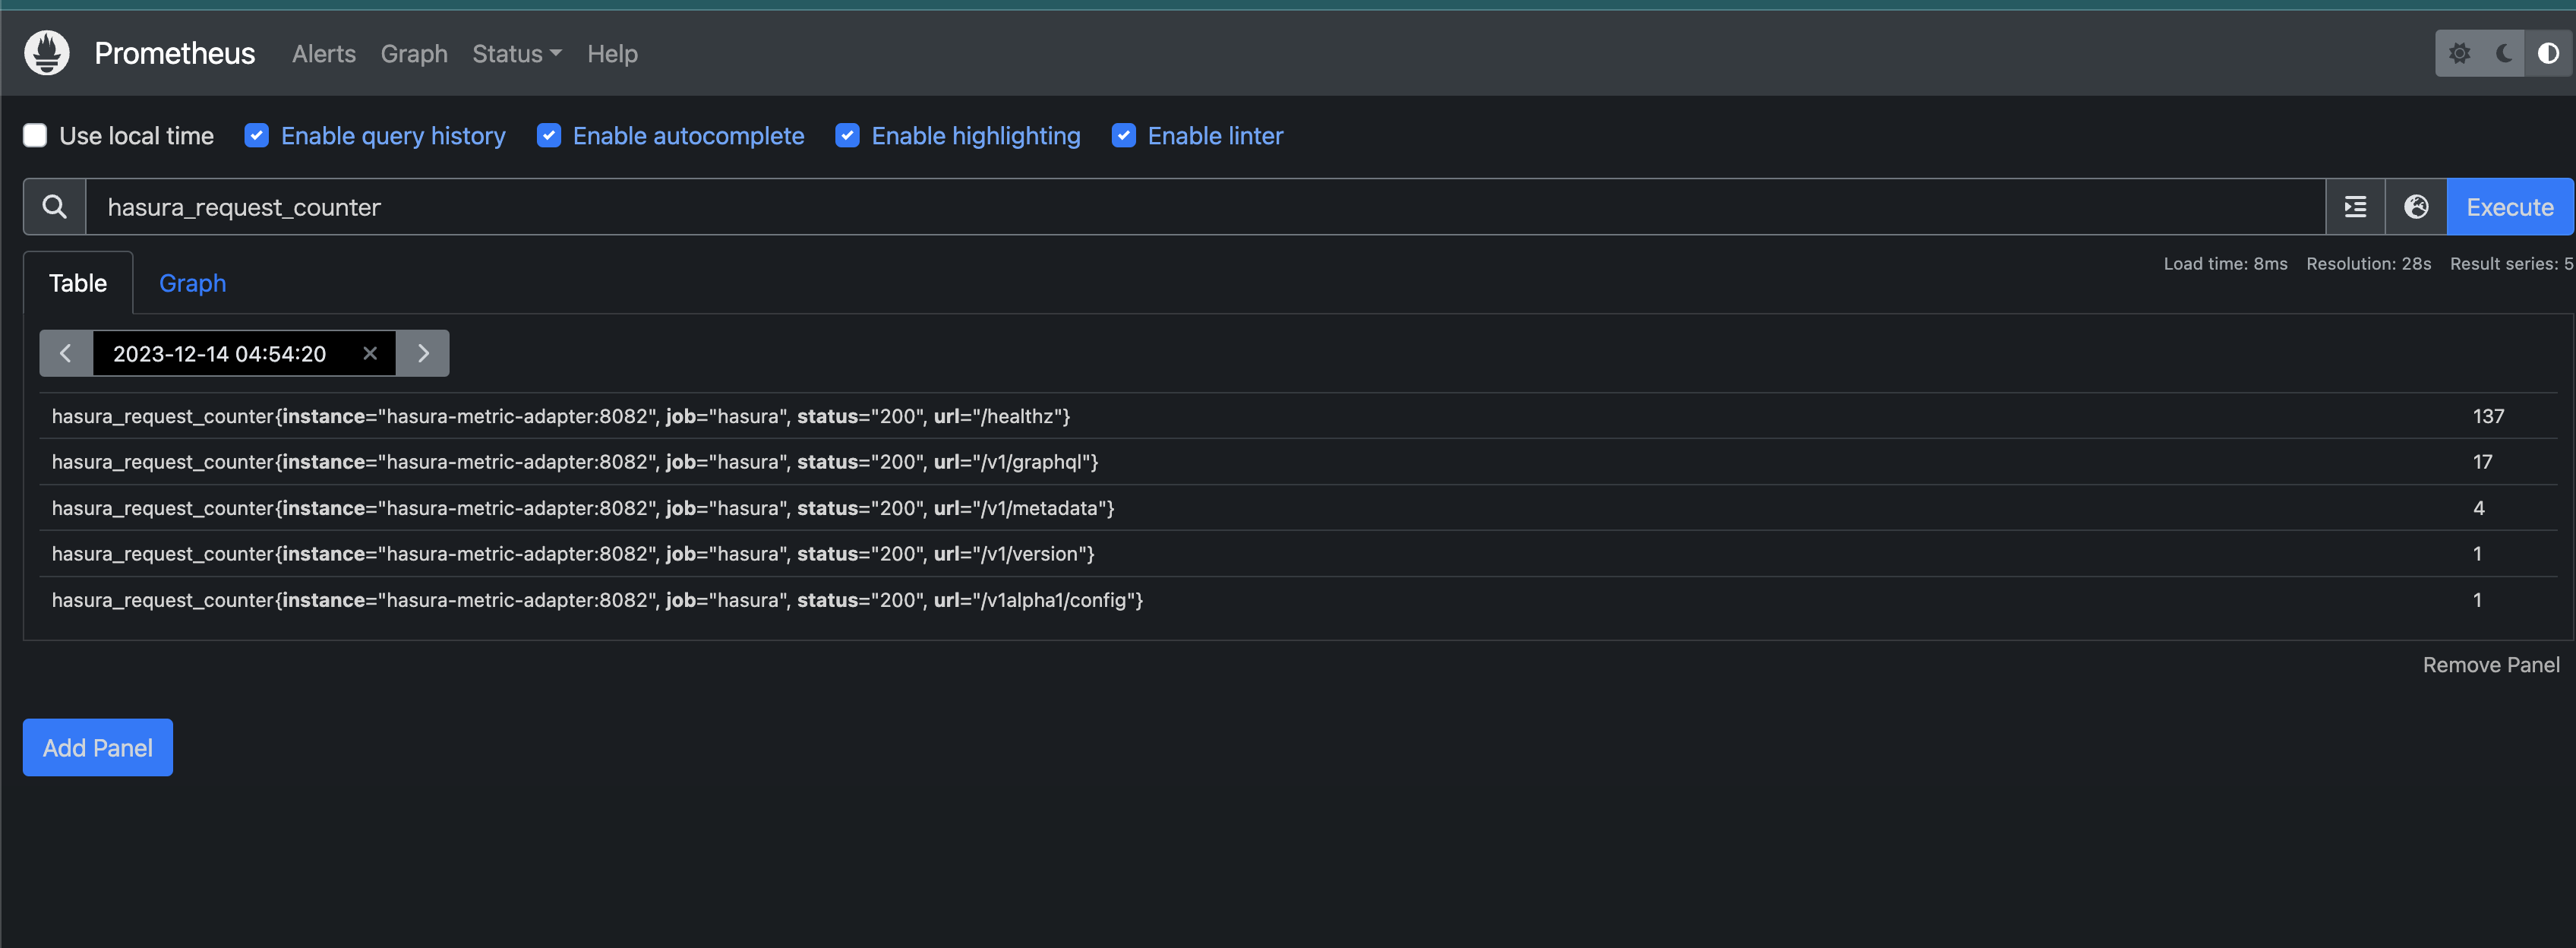This screenshot has width=2576, height=948.
Task: Open the Alerts menu item
Action: pyautogui.click(x=323, y=54)
